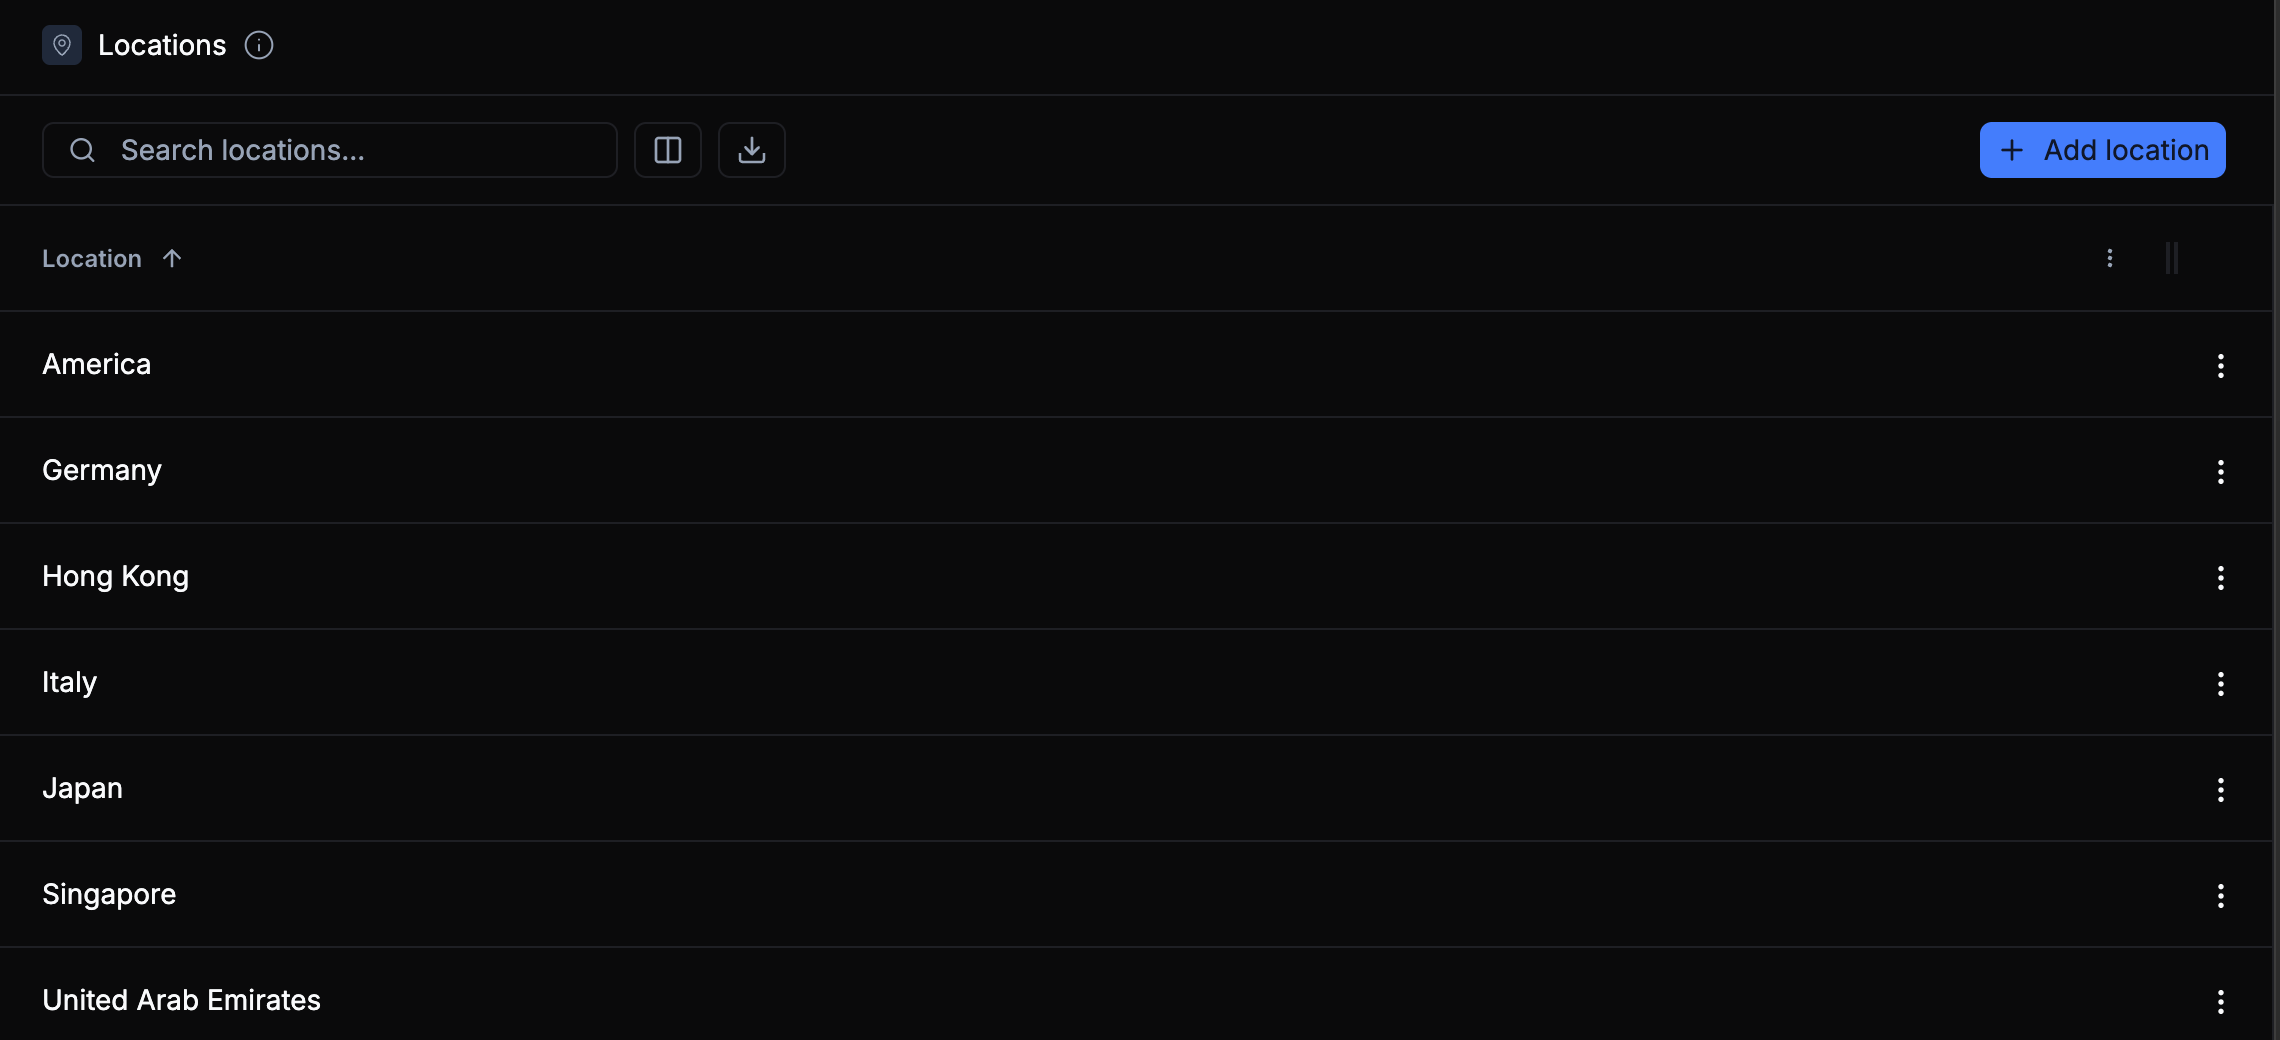
Task: Open the Italy row actions menu
Action: click(2220, 683)
